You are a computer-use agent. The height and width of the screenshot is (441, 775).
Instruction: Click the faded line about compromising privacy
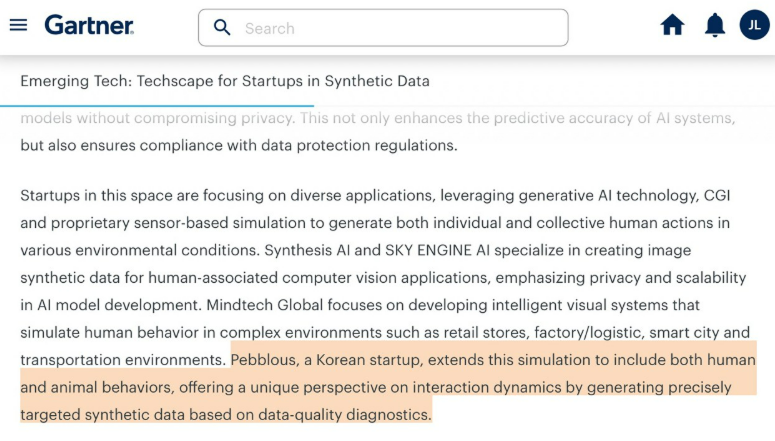(x=376, y=118)
